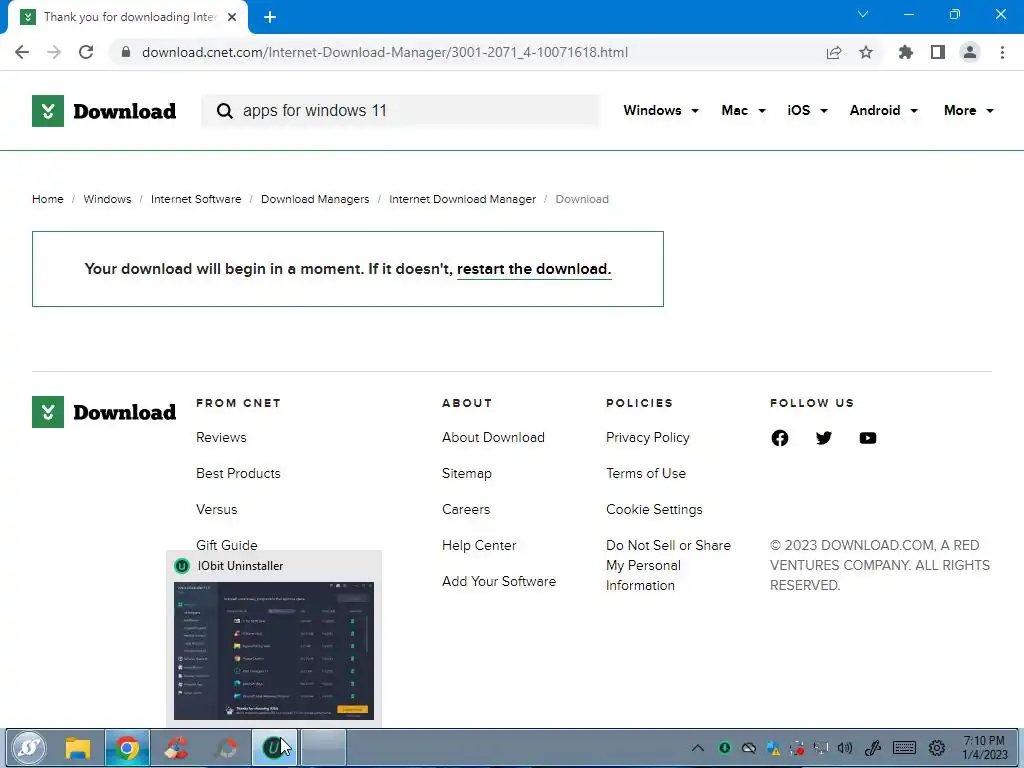Open the settings gear in system tray
Image resolution: width=1024 pixels, height=768 pixels.
[937, 748]
